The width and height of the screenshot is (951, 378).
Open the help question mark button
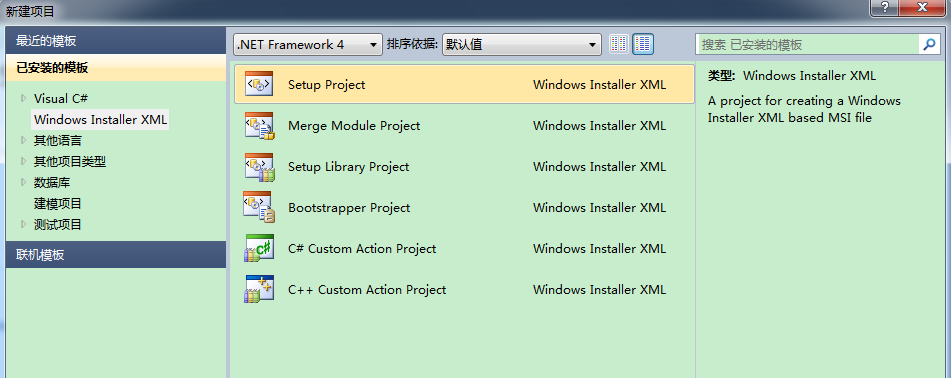pos(886,7)
